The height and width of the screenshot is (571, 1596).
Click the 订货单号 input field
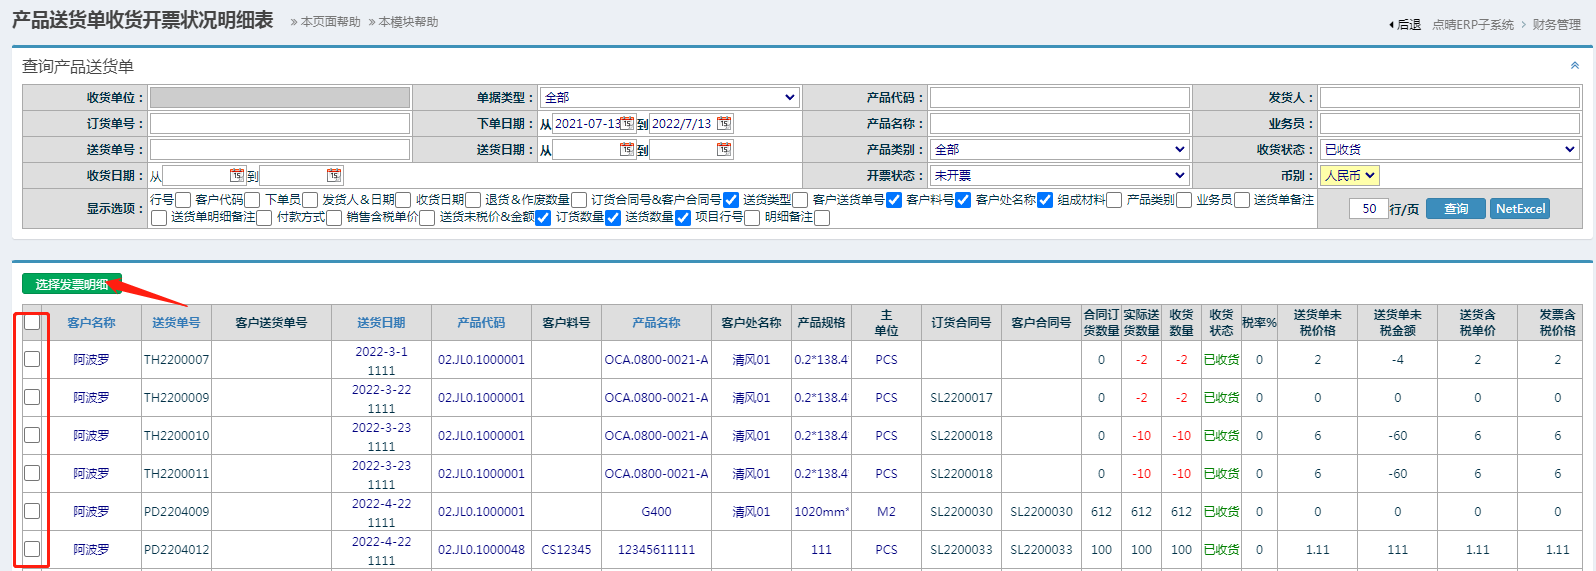coord(280,123)
